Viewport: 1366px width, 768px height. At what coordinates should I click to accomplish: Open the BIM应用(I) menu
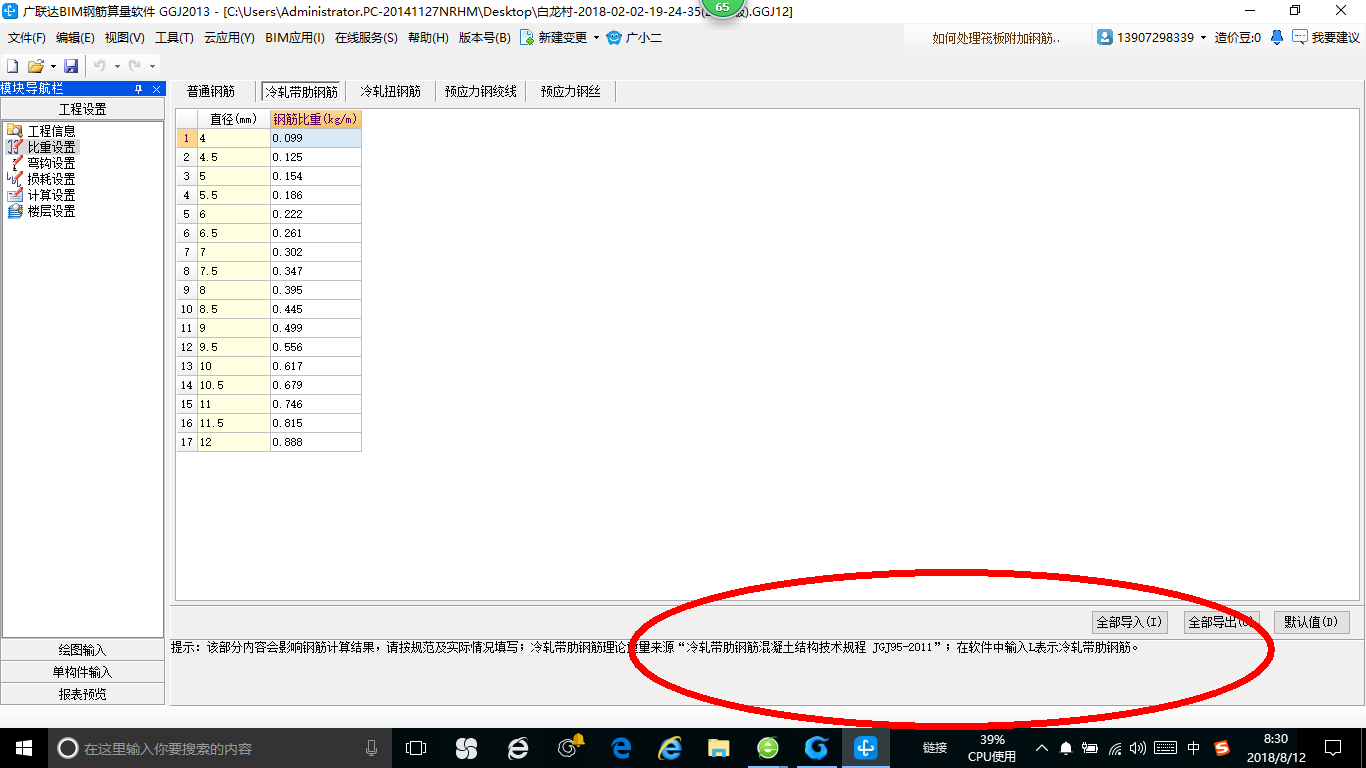(x=295, y=38)
